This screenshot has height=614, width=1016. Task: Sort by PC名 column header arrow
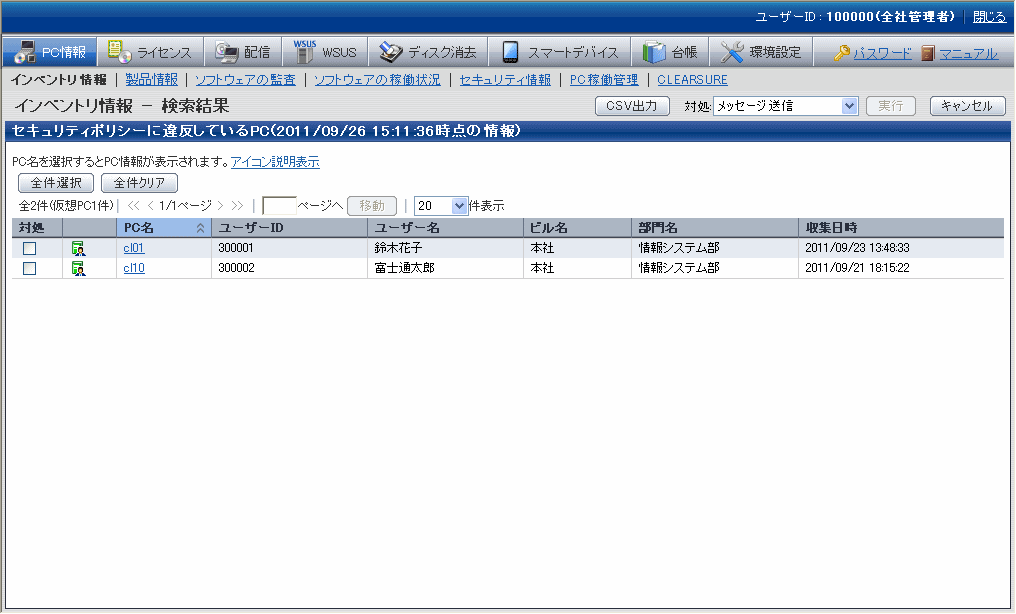tap(200, 228)
